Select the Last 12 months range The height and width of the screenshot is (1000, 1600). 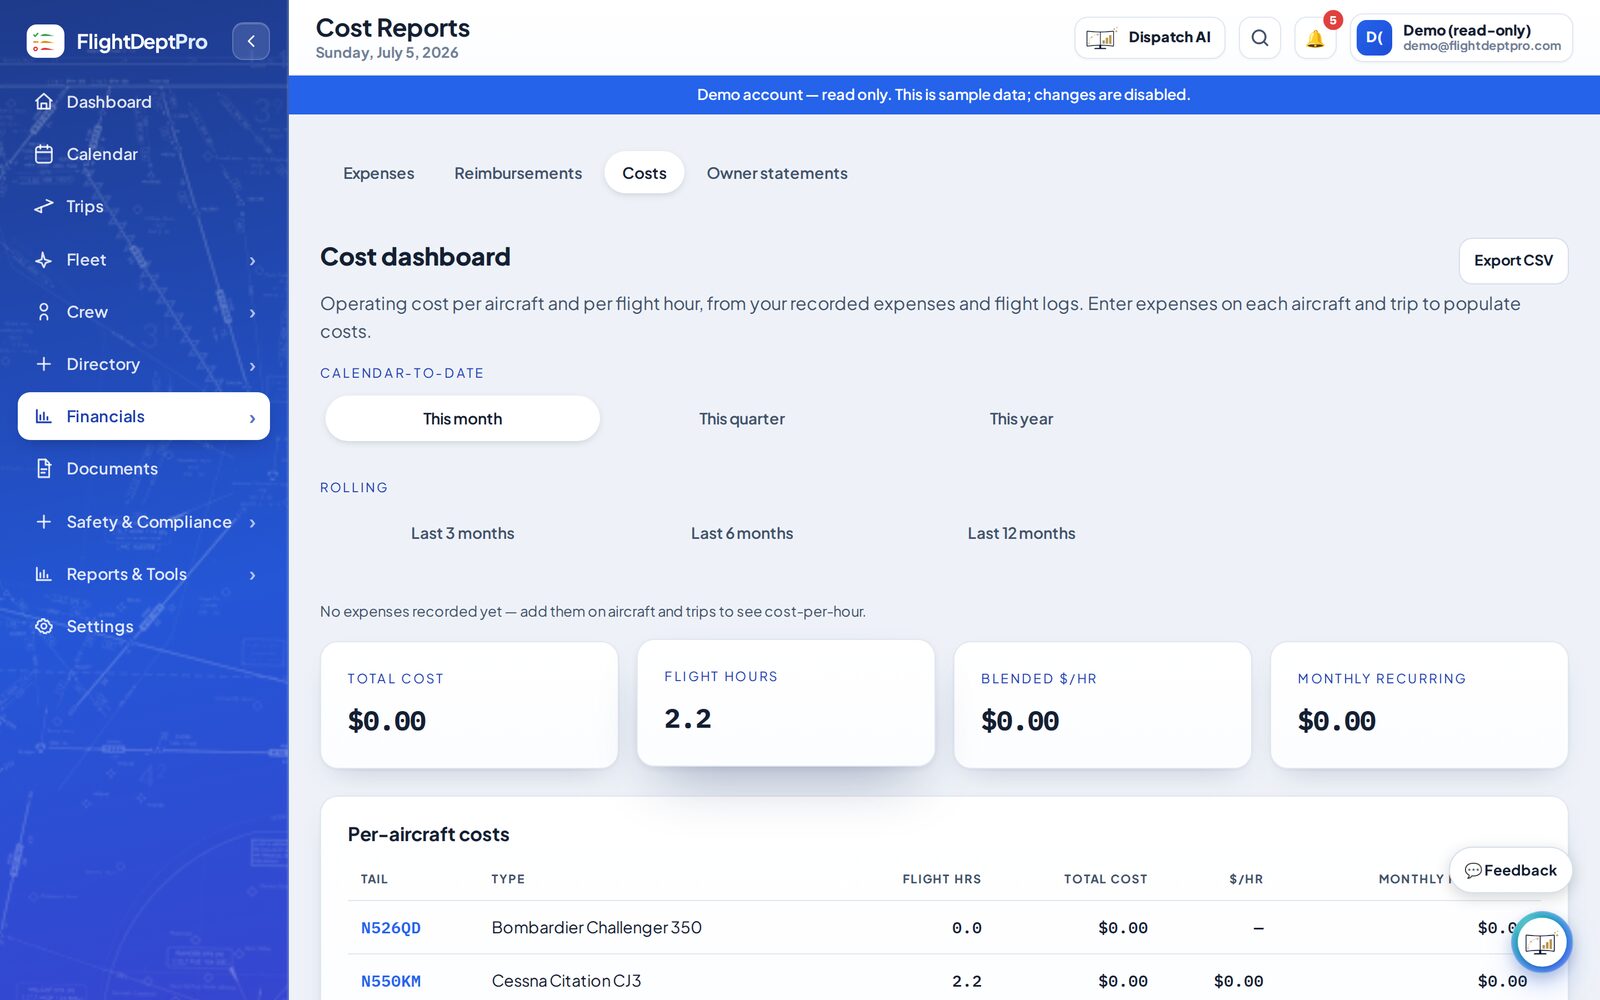pyautogui.click(x=1021, y=533)
